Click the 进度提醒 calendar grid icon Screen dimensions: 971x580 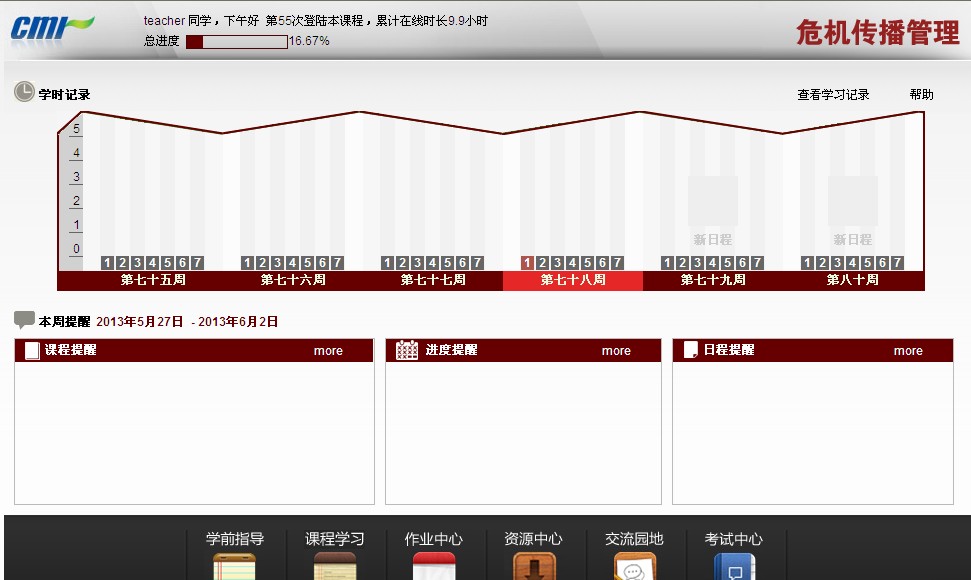(x=407, y=350)
